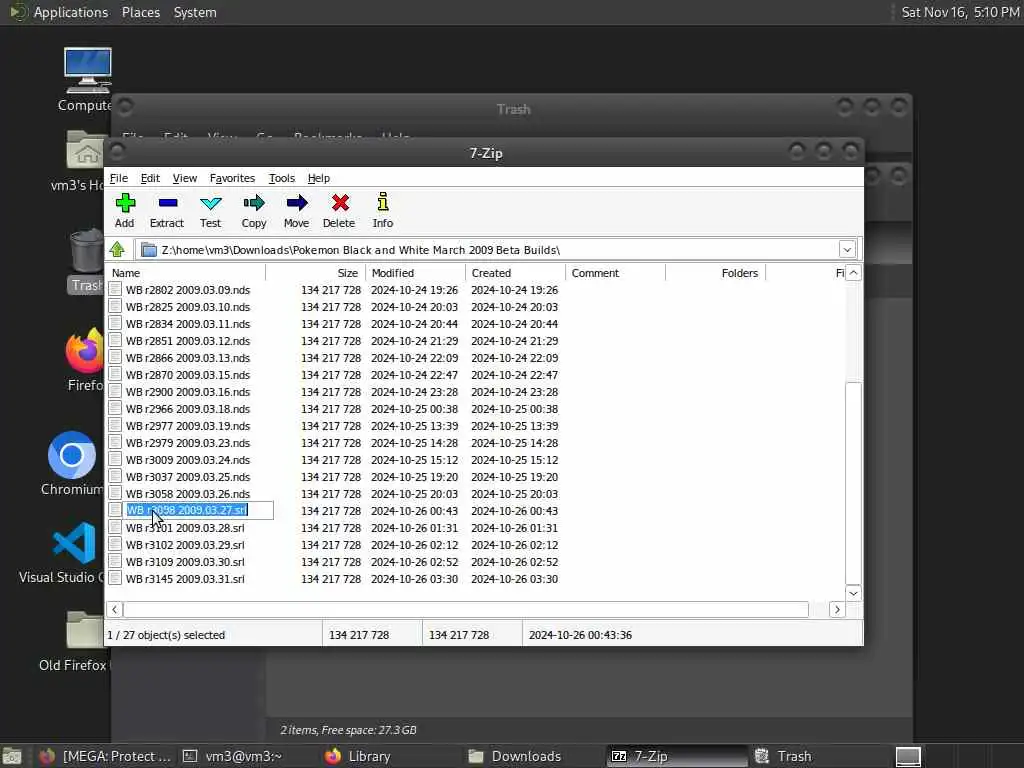Image resolution: width=1024 pixels, height=768 pixels.
Task: Click the scroll-up arrow of file list
Action: [x=853, y=273]
